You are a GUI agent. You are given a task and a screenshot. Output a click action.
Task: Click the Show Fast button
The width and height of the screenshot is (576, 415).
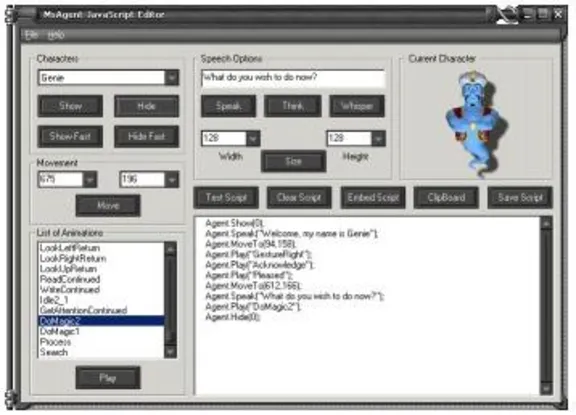70,136
